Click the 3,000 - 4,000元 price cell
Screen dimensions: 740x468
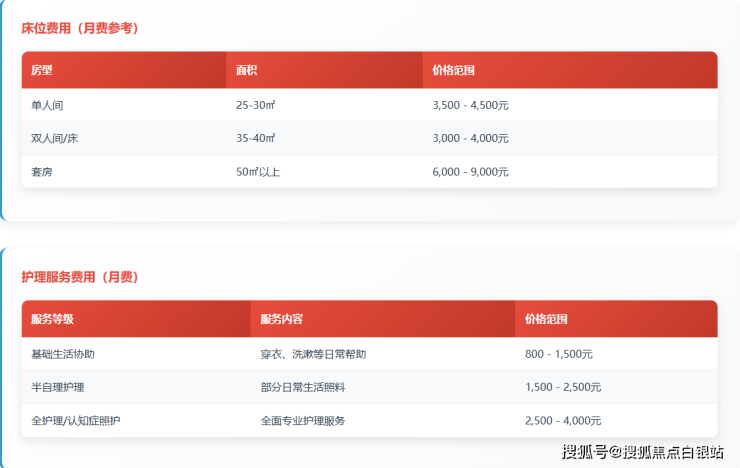470,138
